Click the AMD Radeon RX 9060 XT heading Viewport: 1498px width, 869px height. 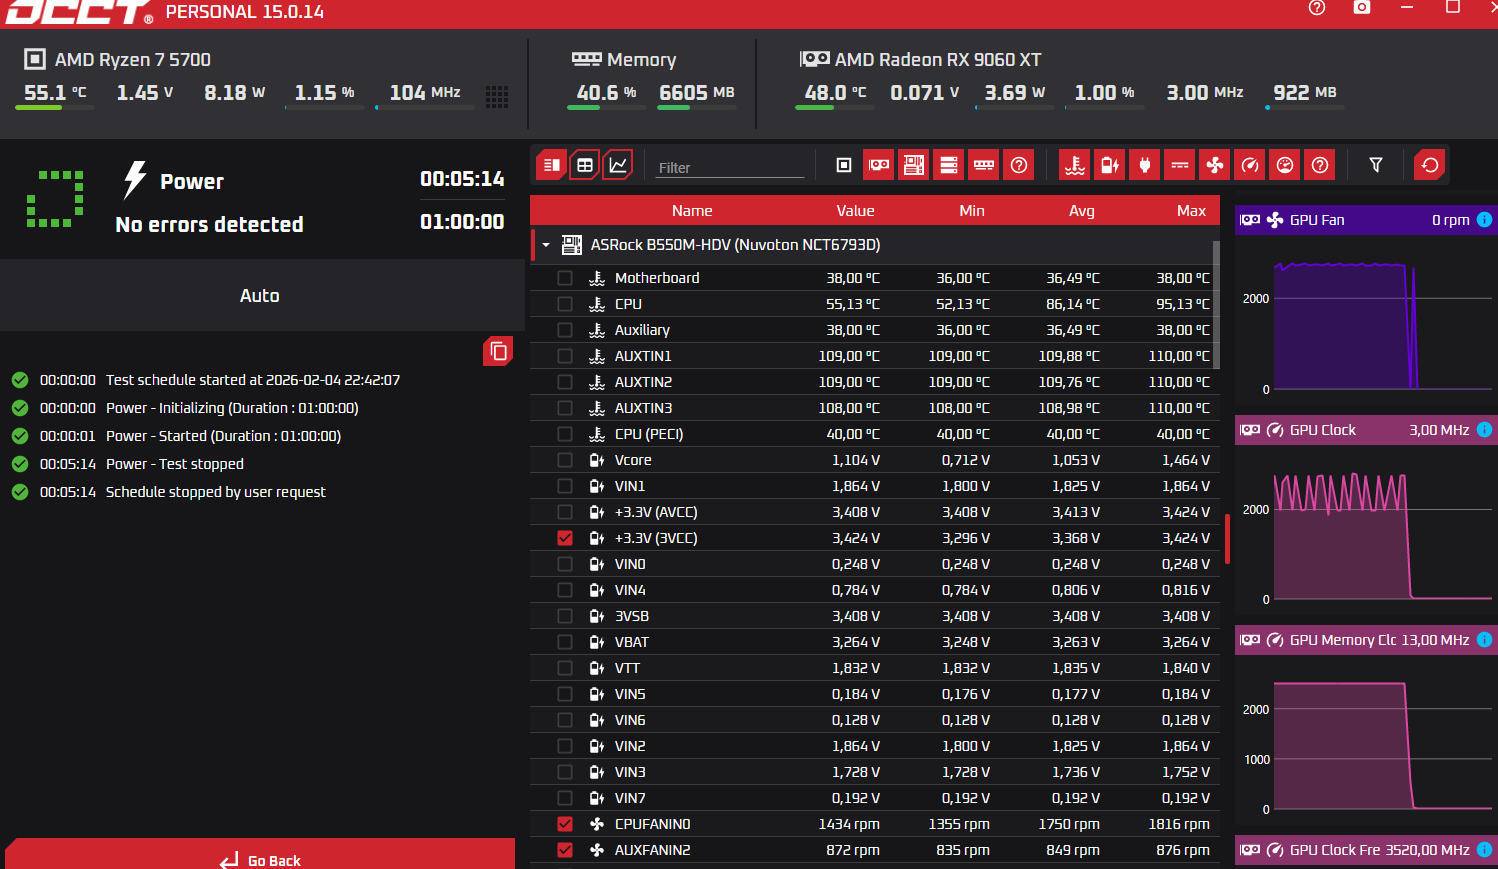click(x=938, y=60)
